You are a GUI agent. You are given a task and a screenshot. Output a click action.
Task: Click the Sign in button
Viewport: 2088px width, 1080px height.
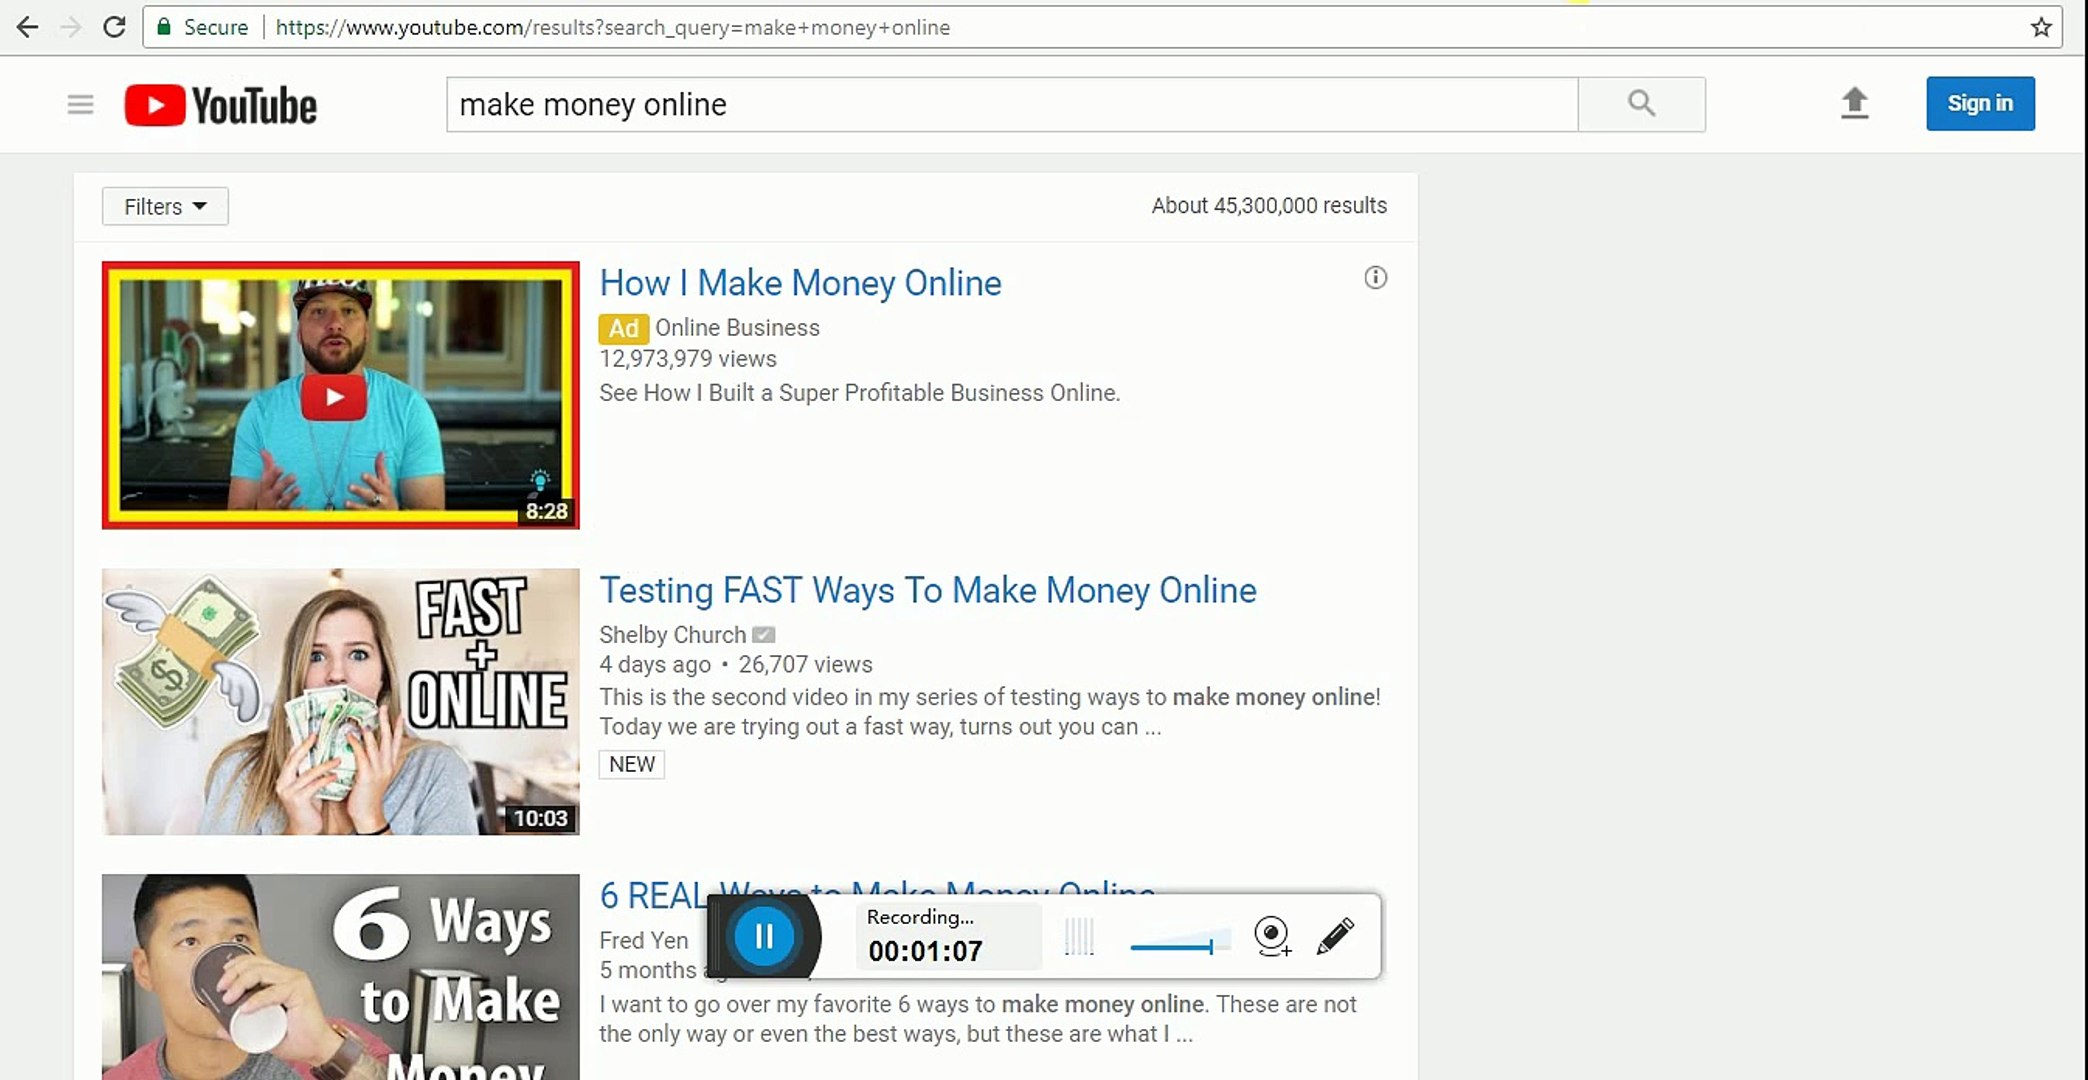1980,103
